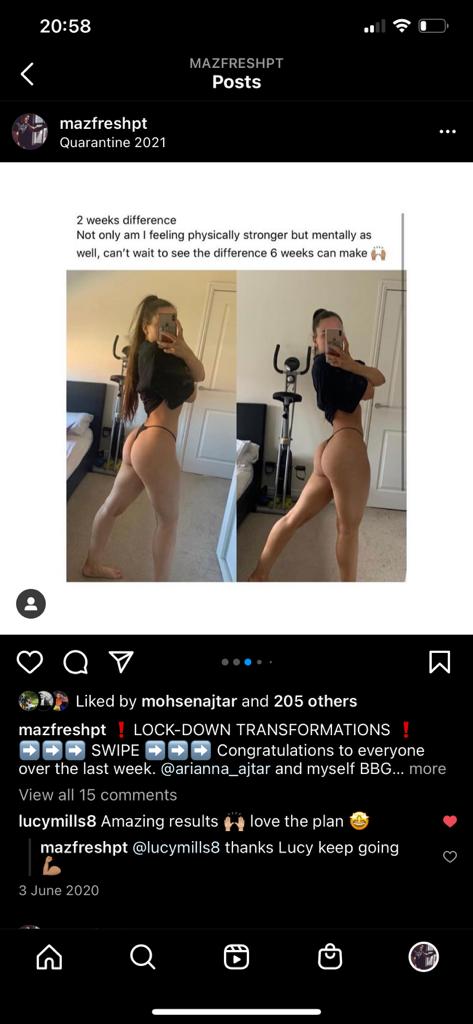Open mazfreshpt profile picture in post header

coord(30,131)
